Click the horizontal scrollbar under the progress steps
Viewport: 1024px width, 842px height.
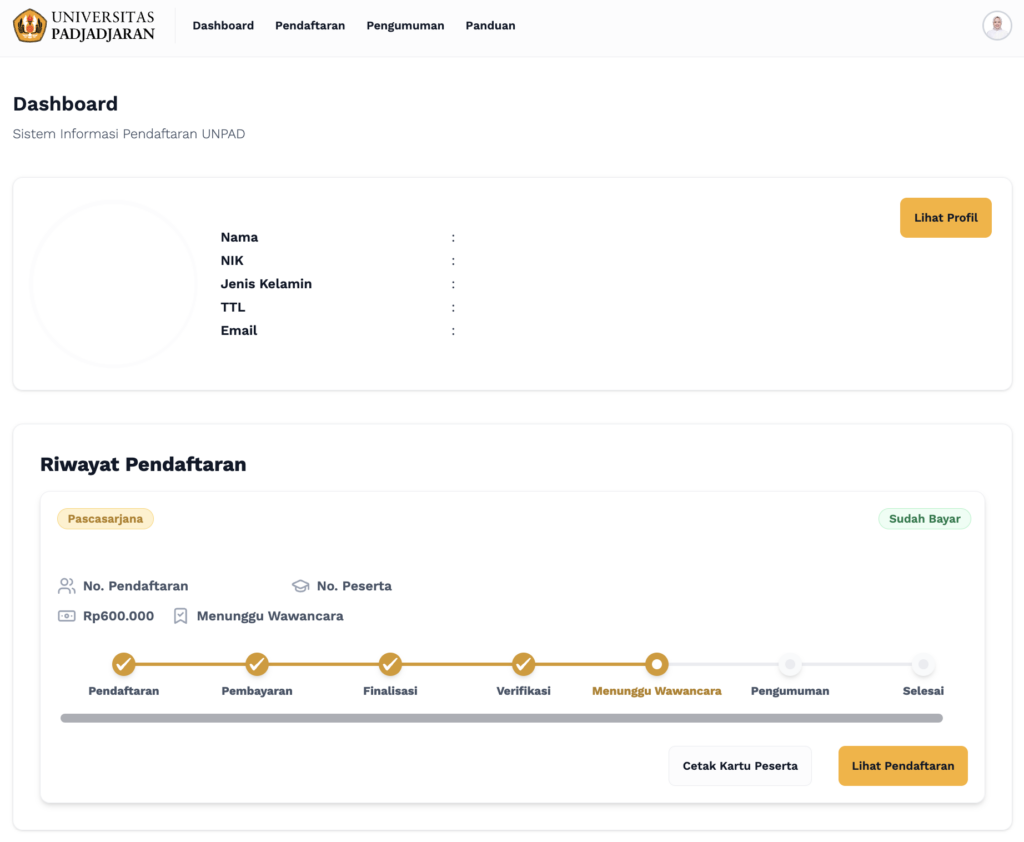pos(501,718)
